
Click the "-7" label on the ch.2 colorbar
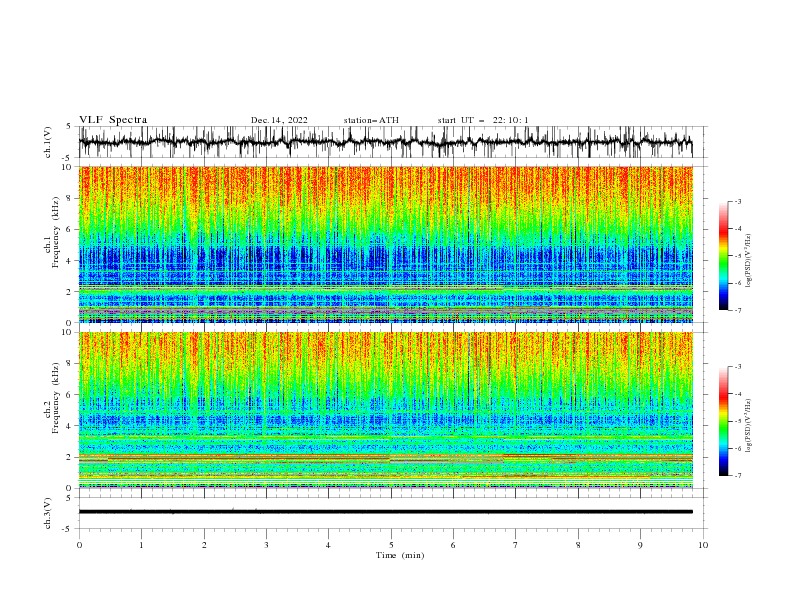tap(737, 476)
